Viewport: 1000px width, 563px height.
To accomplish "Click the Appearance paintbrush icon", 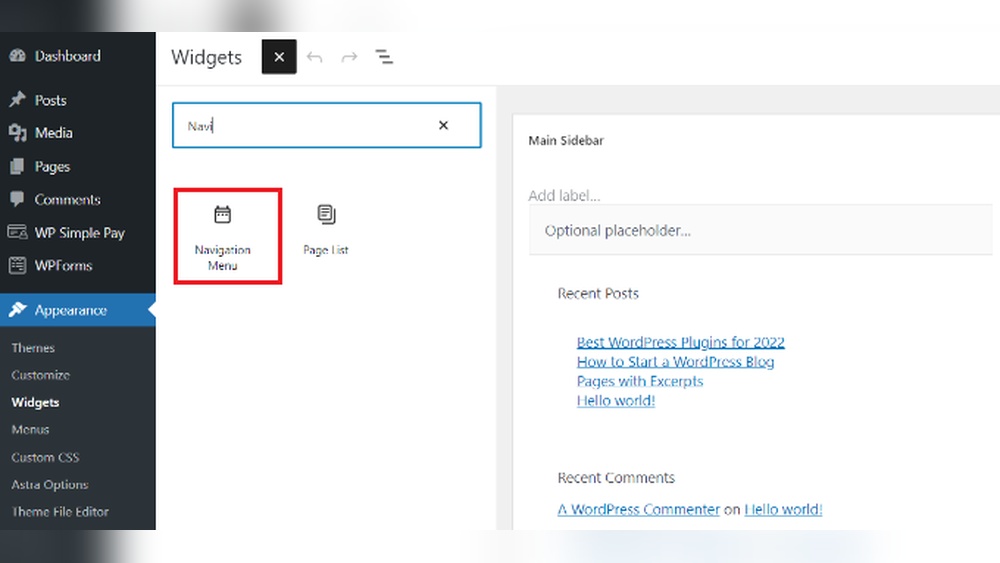I will 17,310.
